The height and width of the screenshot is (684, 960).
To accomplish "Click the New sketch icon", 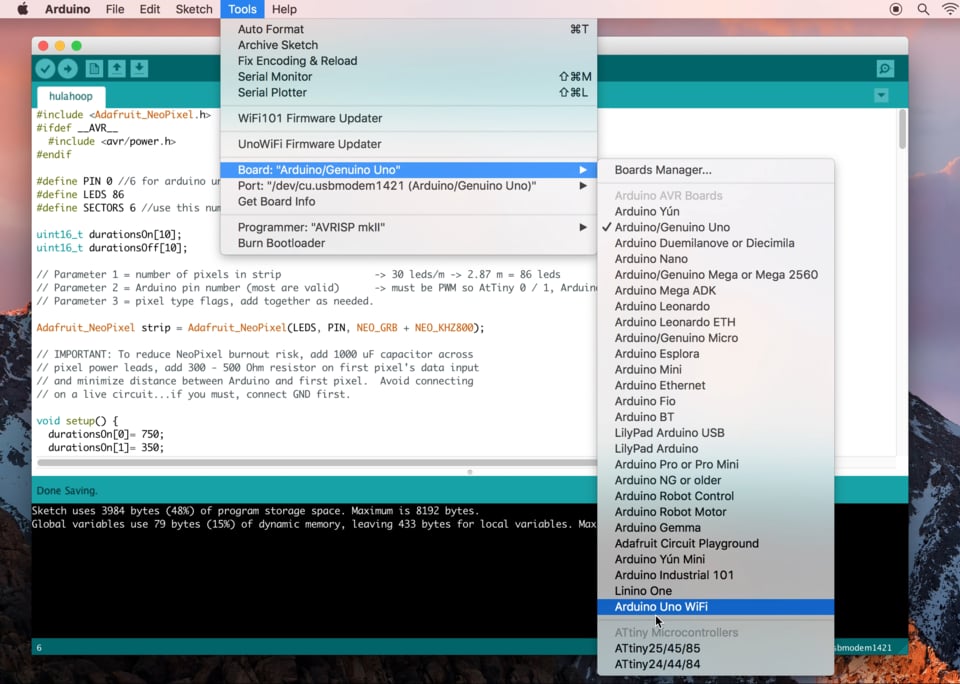I will coord(94,69).
